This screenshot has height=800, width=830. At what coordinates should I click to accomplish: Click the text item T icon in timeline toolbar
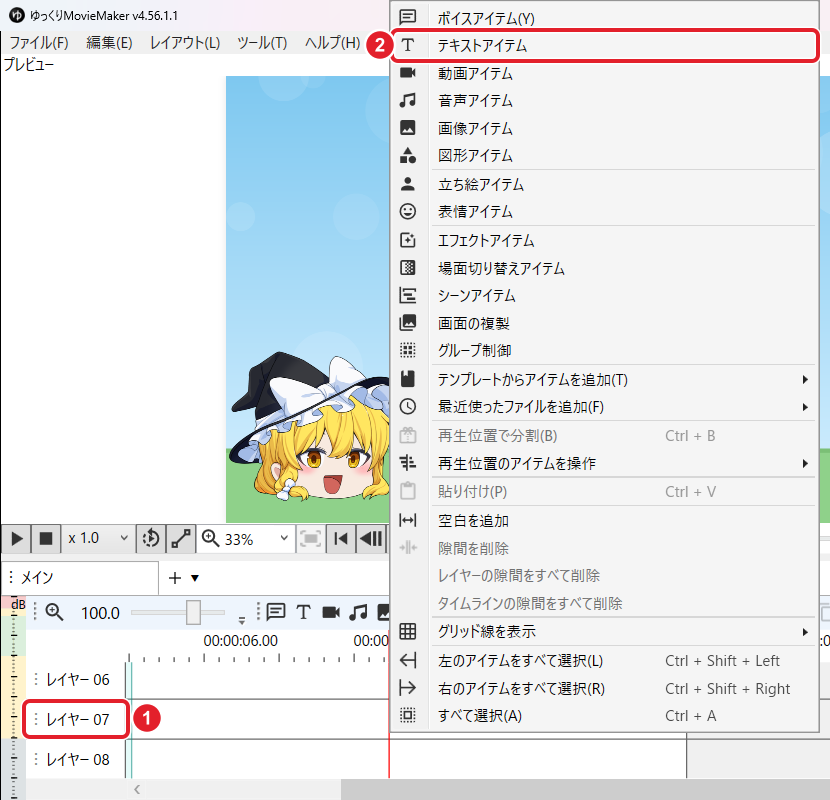[303, 613]
